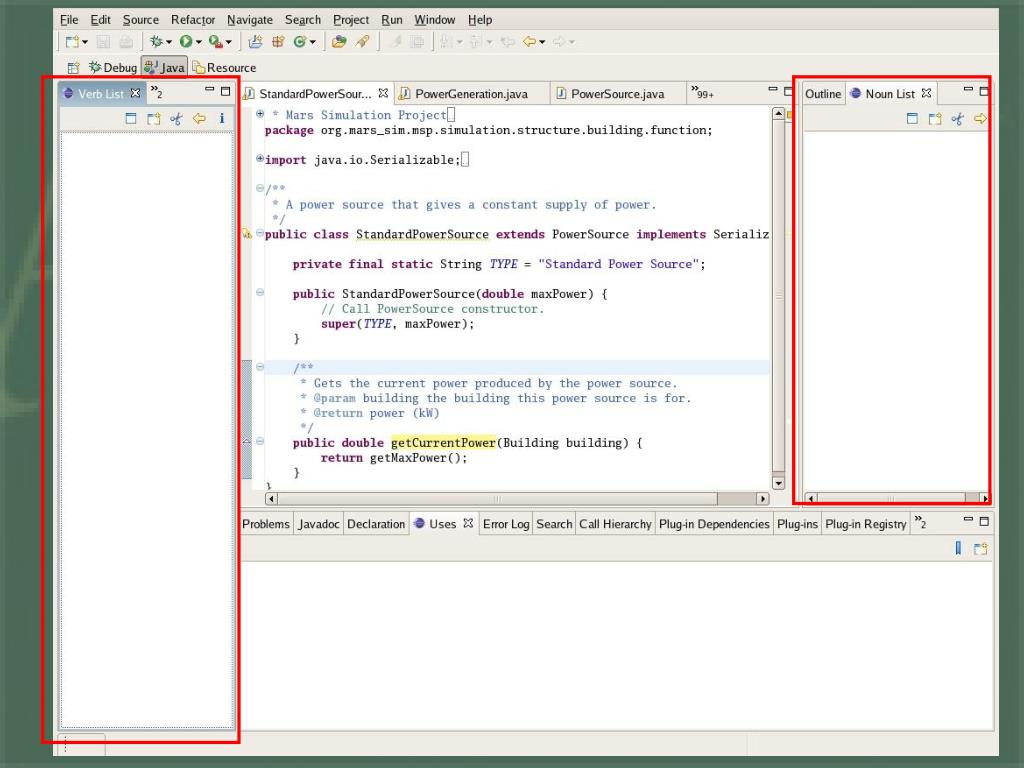Select the Outline view tab
Image resolution: width=1024 pixels, height=768 pixels.
click(x=823, y=94)
